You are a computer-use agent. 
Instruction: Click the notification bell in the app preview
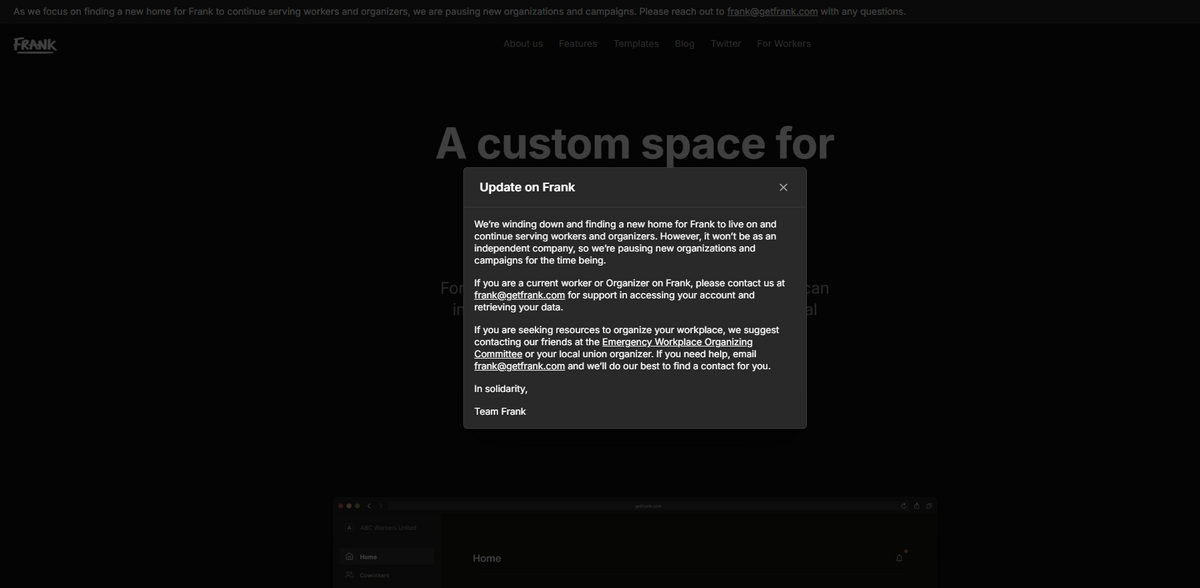(900, 557)
